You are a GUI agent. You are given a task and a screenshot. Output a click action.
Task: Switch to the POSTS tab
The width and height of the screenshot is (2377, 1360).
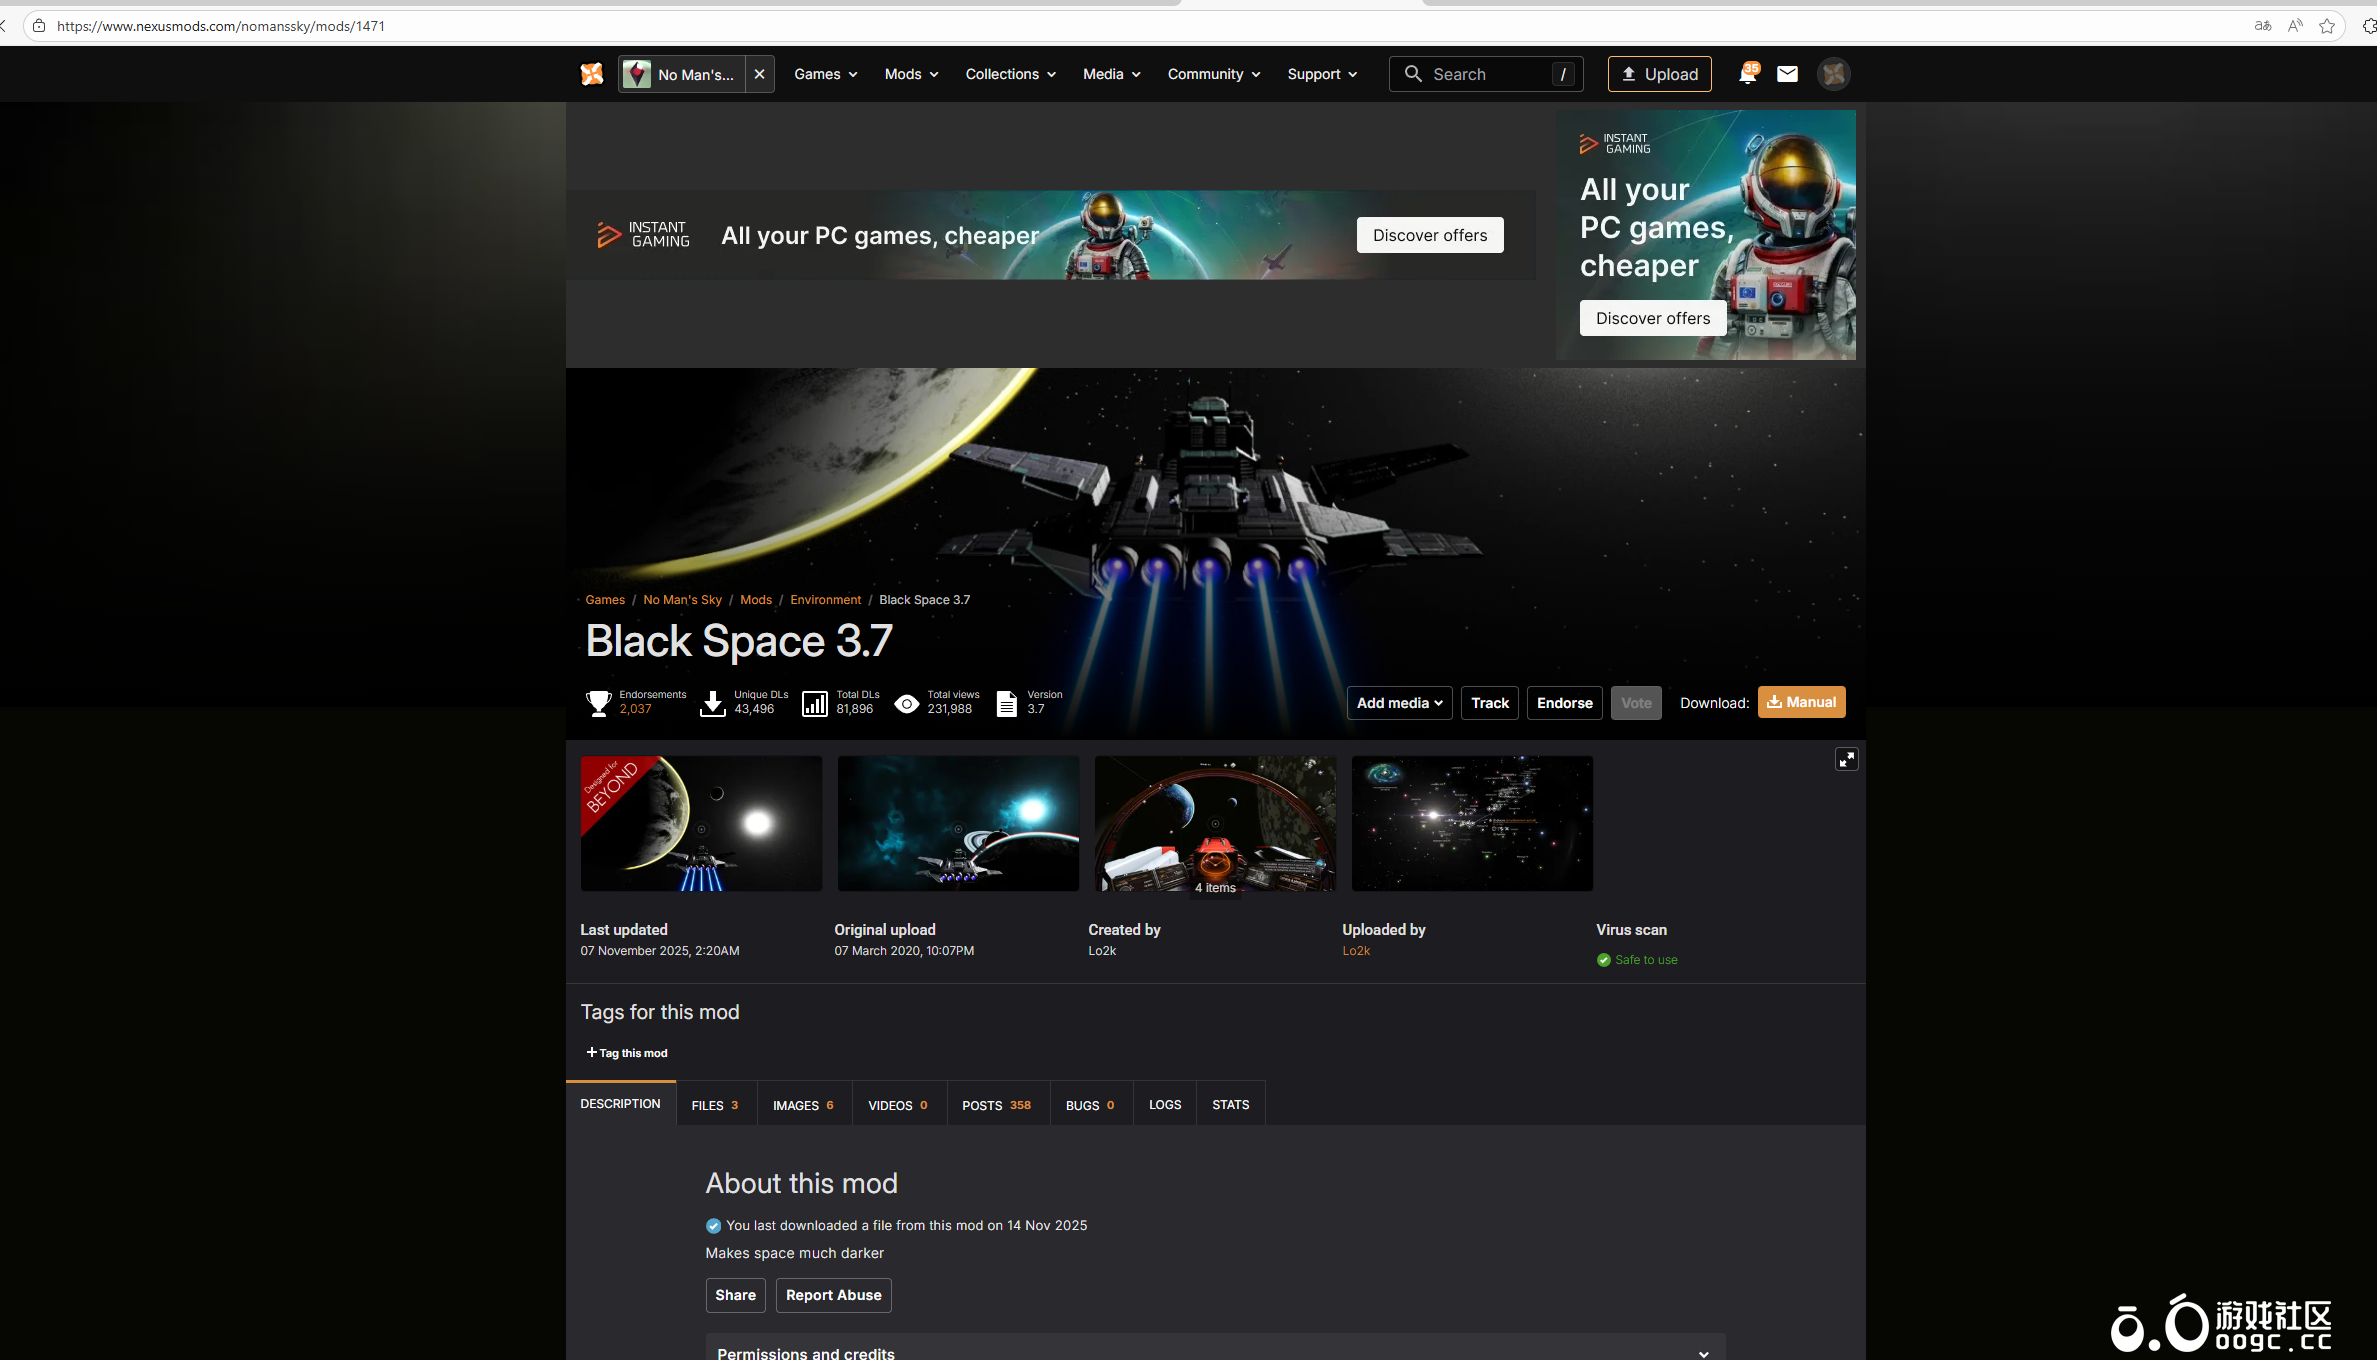coord(996,1105)
